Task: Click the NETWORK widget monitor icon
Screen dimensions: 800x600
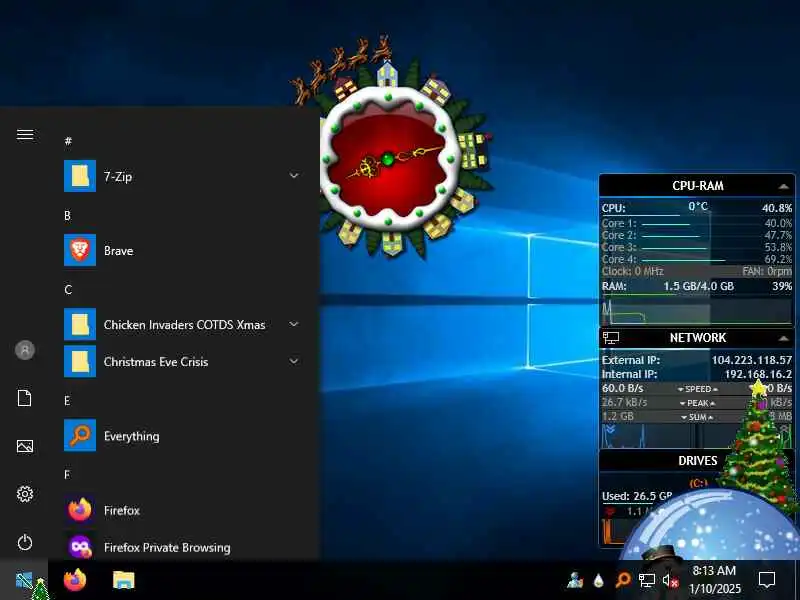Action: click(611, 338)
